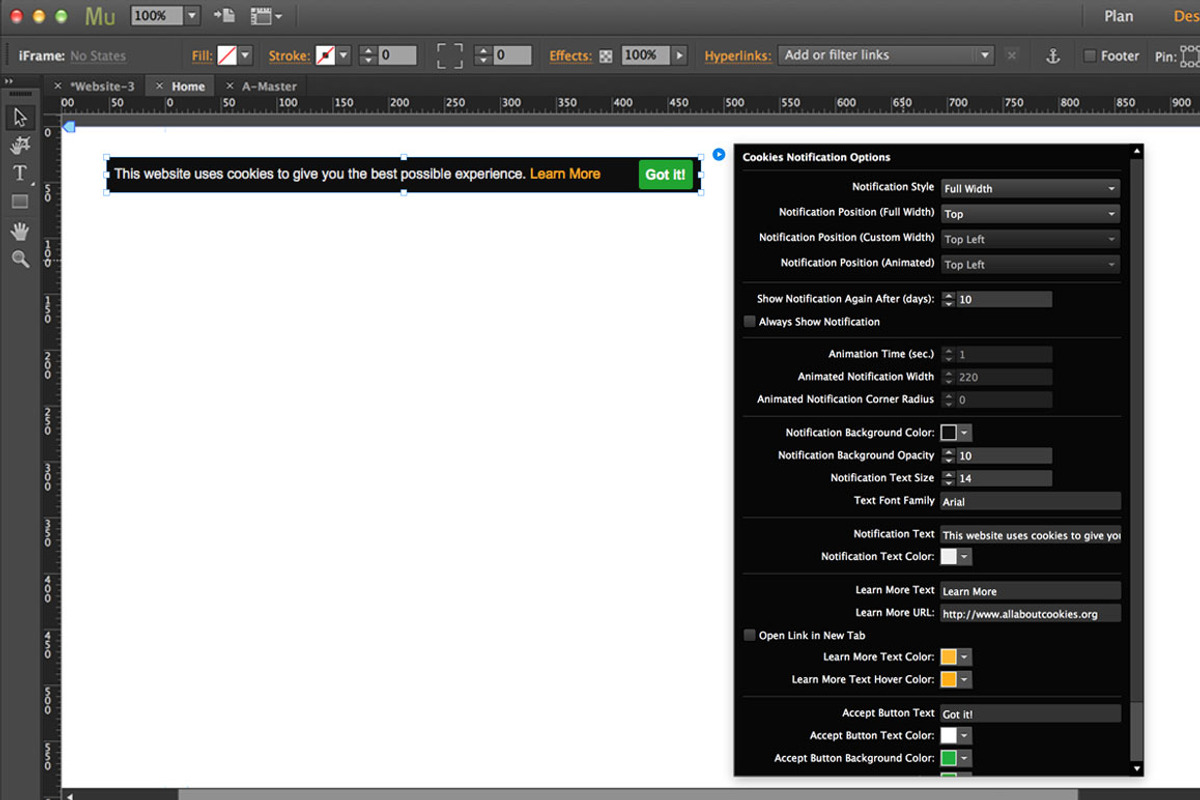Switch to the *Website-3 tab
Screen dimensions: 1200x800
(x=102, y=86)
